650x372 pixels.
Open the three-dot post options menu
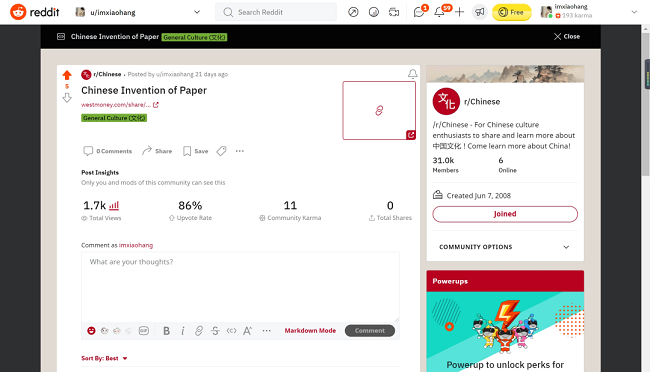pos(240,151)
